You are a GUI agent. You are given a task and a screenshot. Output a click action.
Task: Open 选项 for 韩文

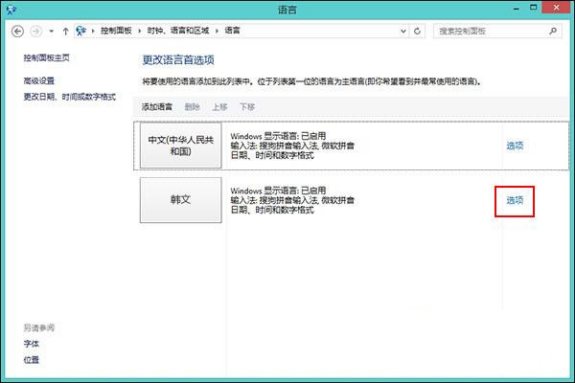tap(515, 200)
